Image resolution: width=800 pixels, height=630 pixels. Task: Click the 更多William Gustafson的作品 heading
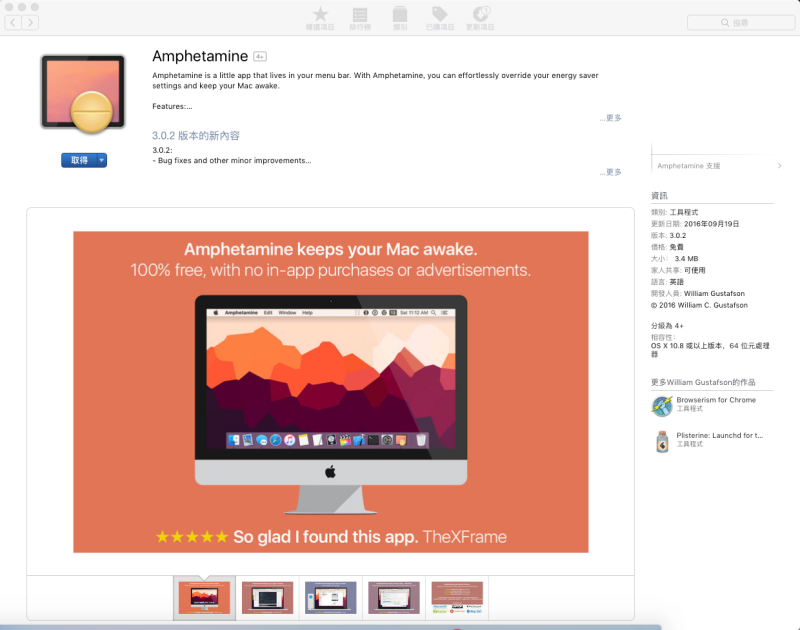click(703, 382)
